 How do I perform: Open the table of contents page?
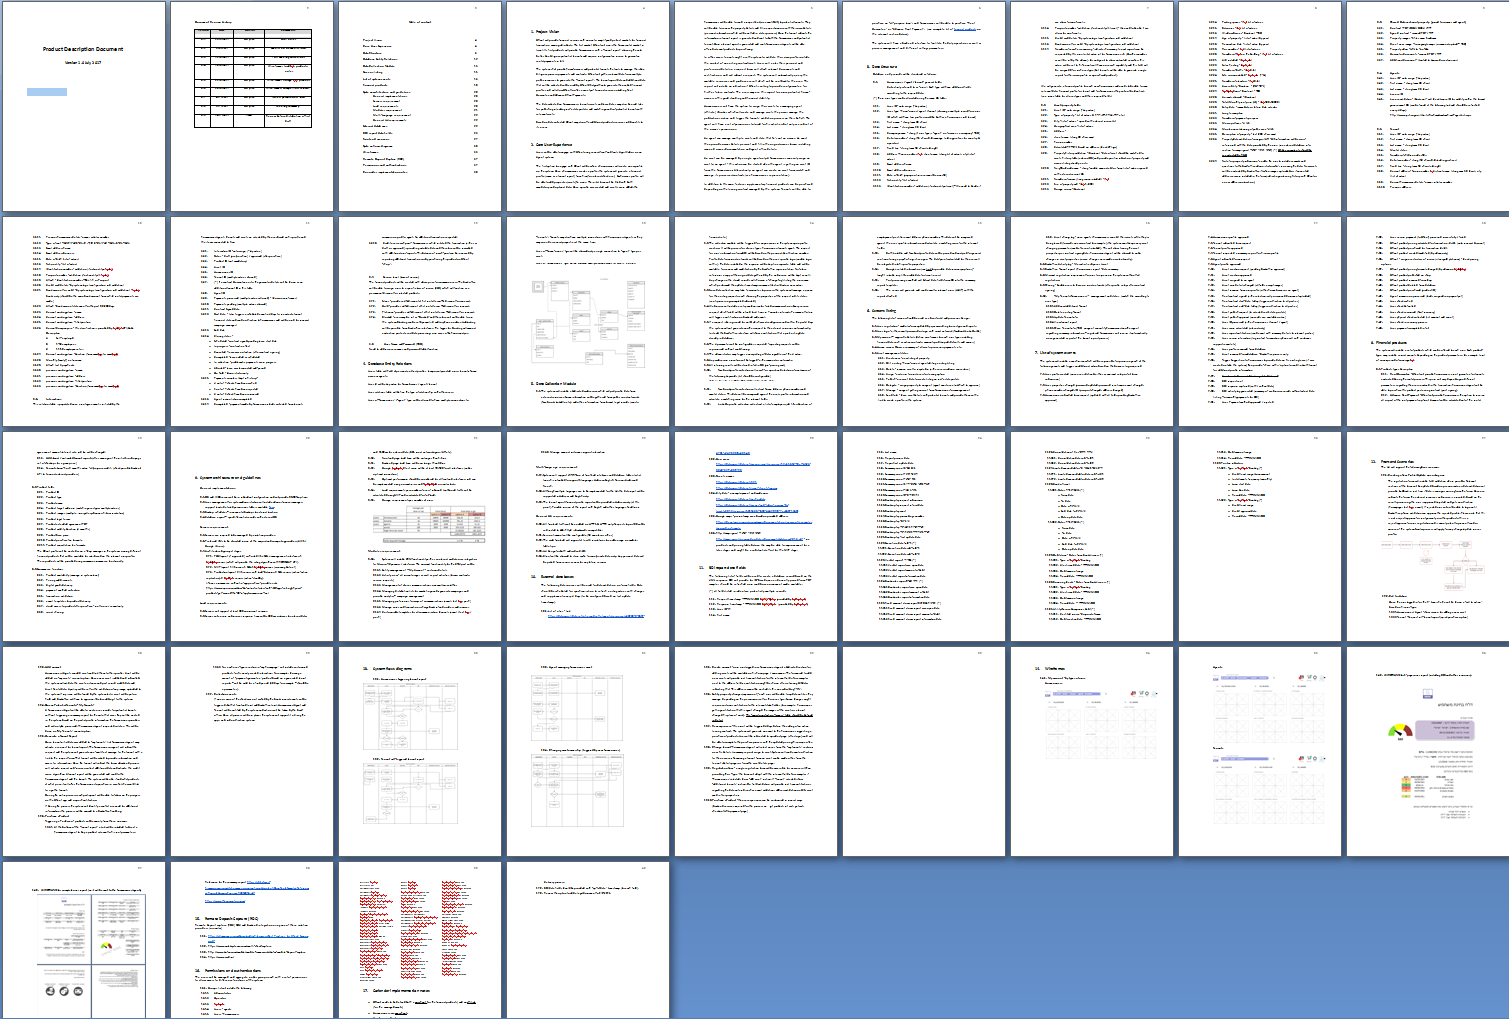[x=420, y=106]
